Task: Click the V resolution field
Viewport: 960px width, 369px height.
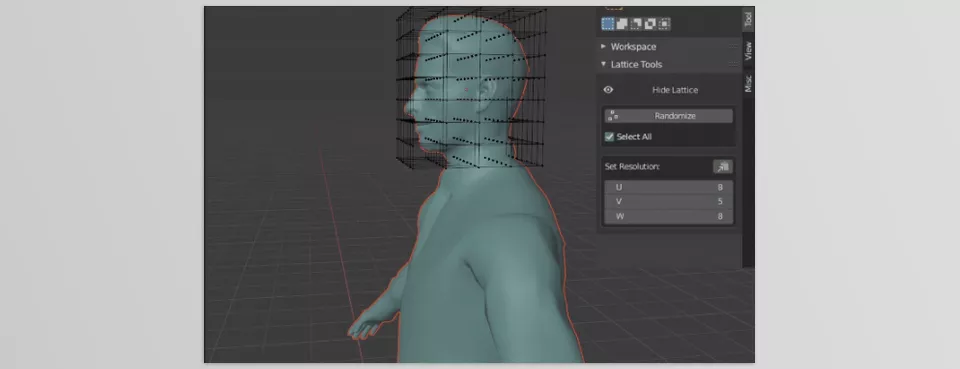Action: coord(669,201)
